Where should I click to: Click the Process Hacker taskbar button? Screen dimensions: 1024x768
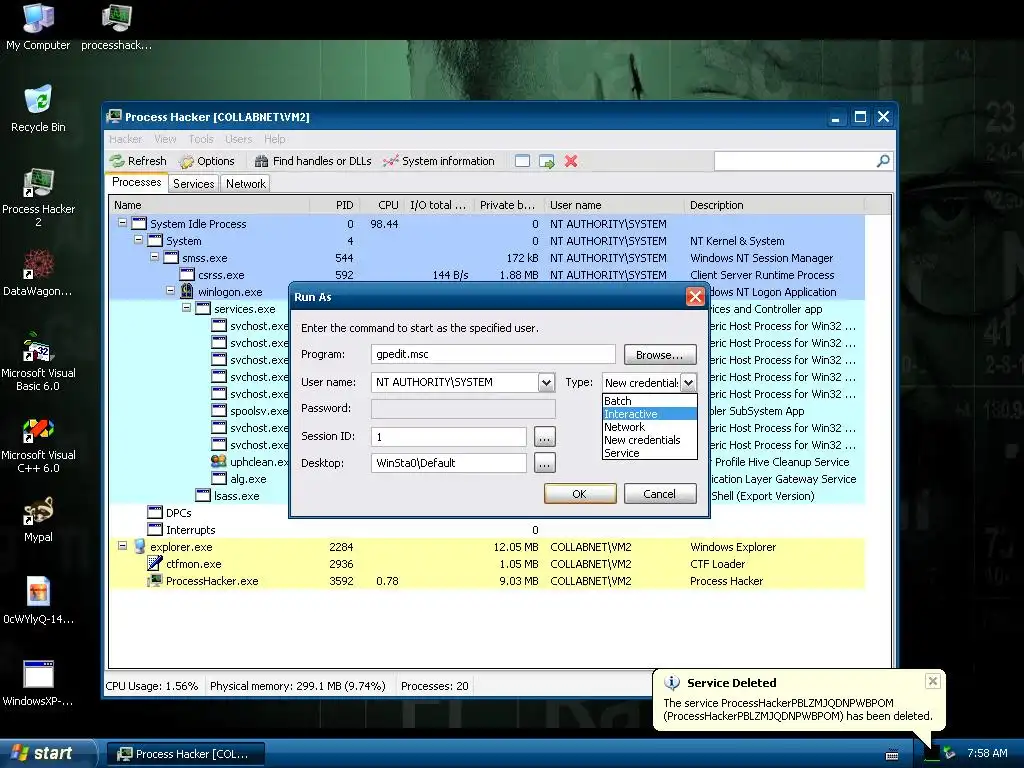click(185, 754)
